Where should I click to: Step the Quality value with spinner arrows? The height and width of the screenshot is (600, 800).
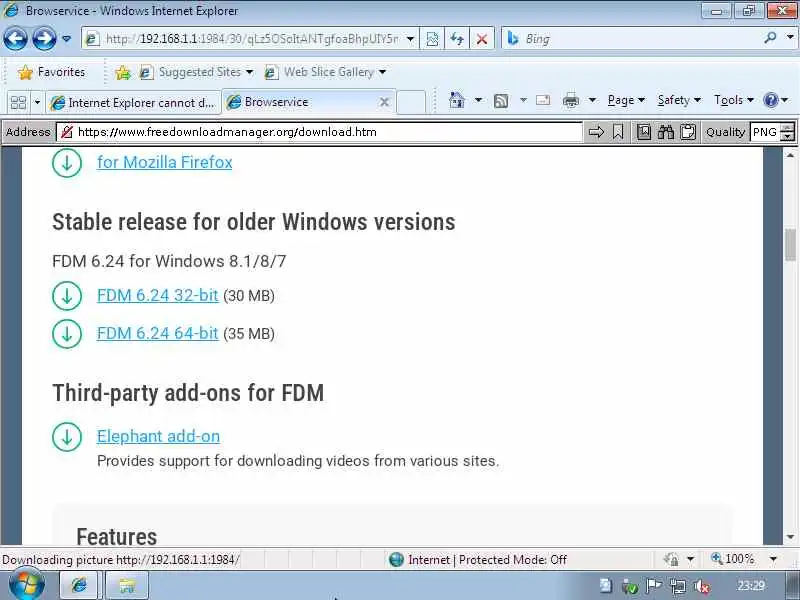[789, 132]
